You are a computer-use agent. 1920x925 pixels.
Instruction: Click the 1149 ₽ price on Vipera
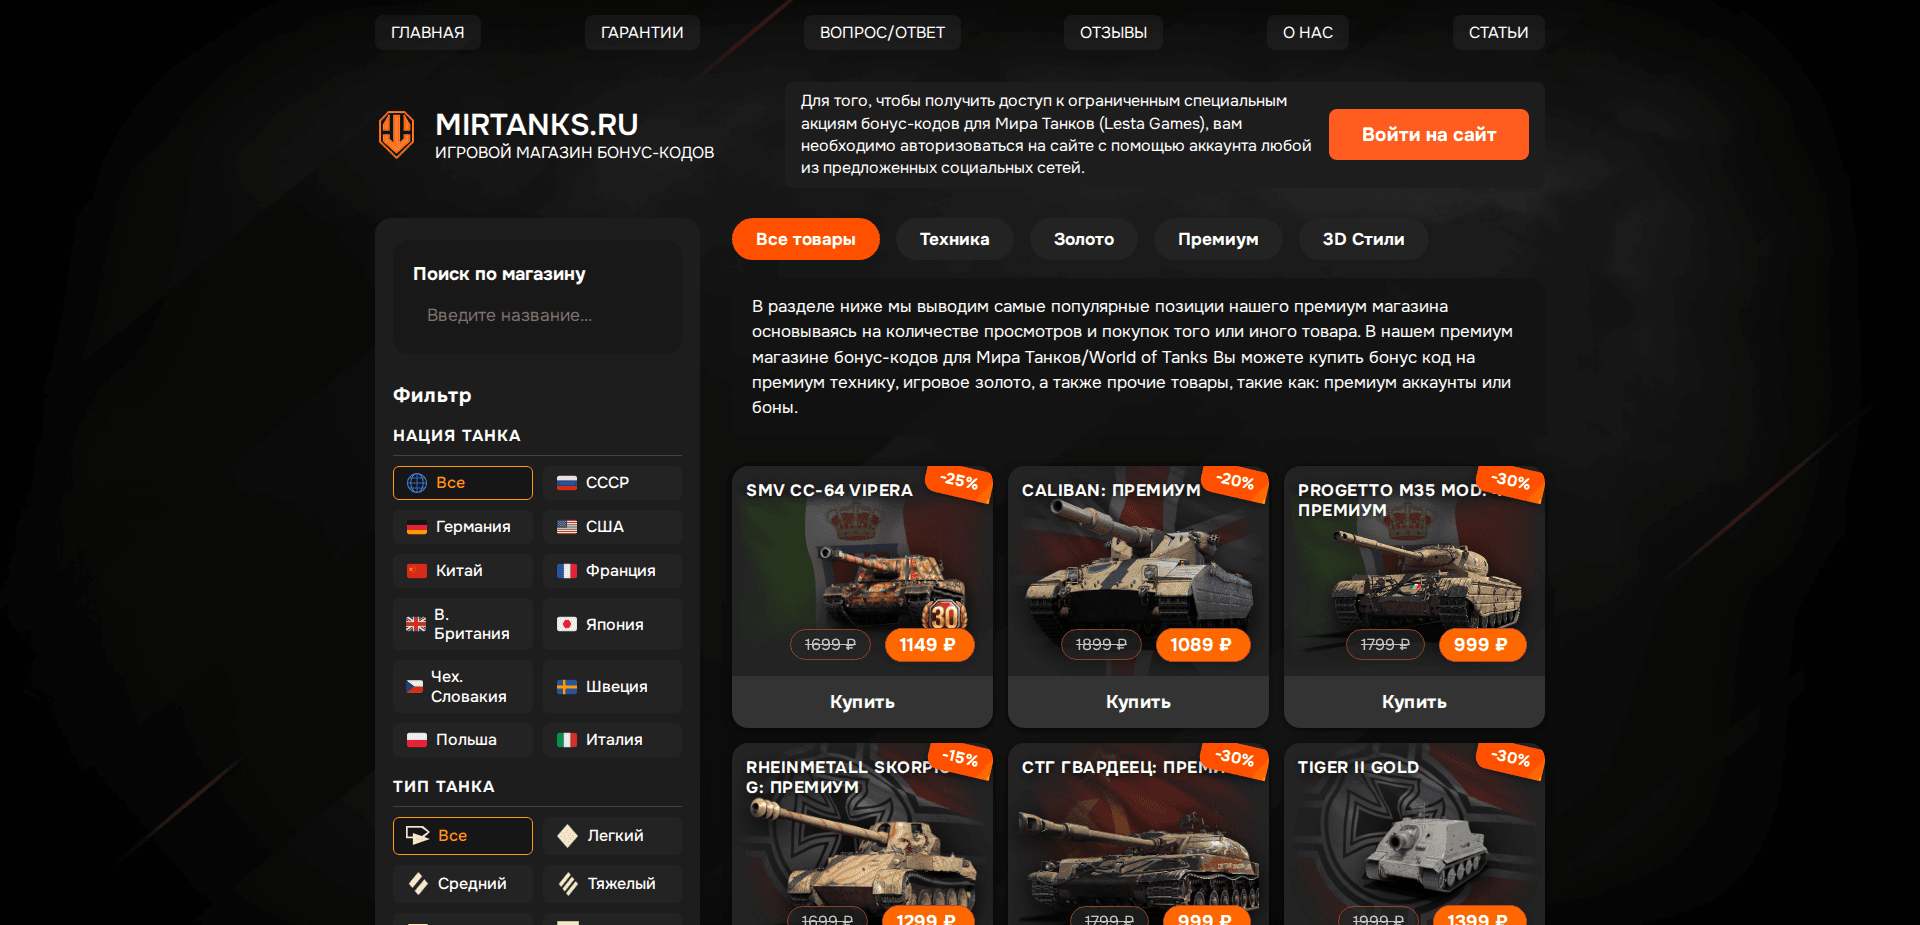(929, 645)
